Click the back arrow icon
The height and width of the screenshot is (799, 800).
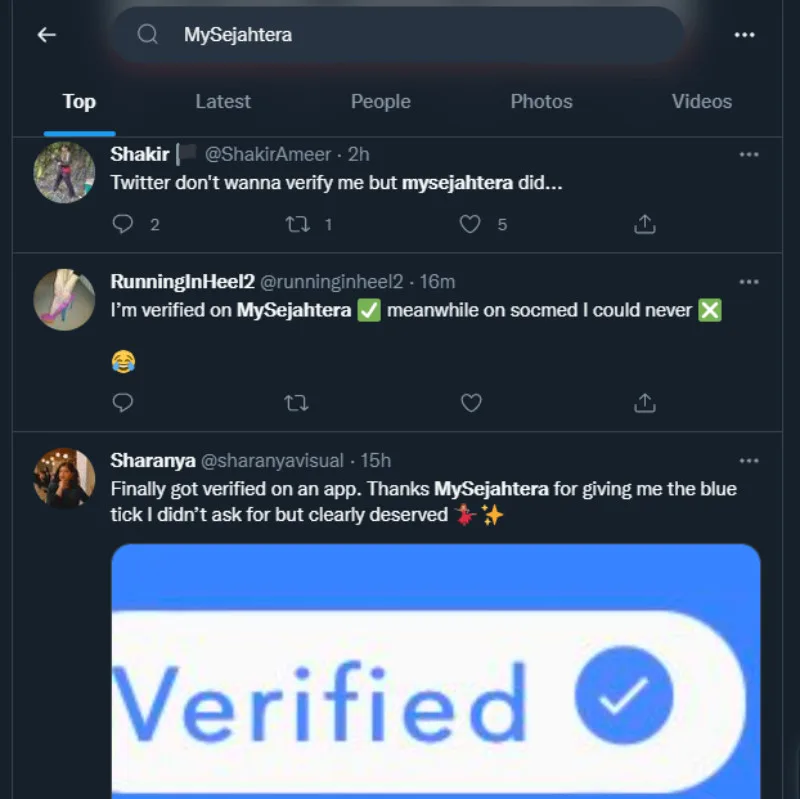[46, 35]
